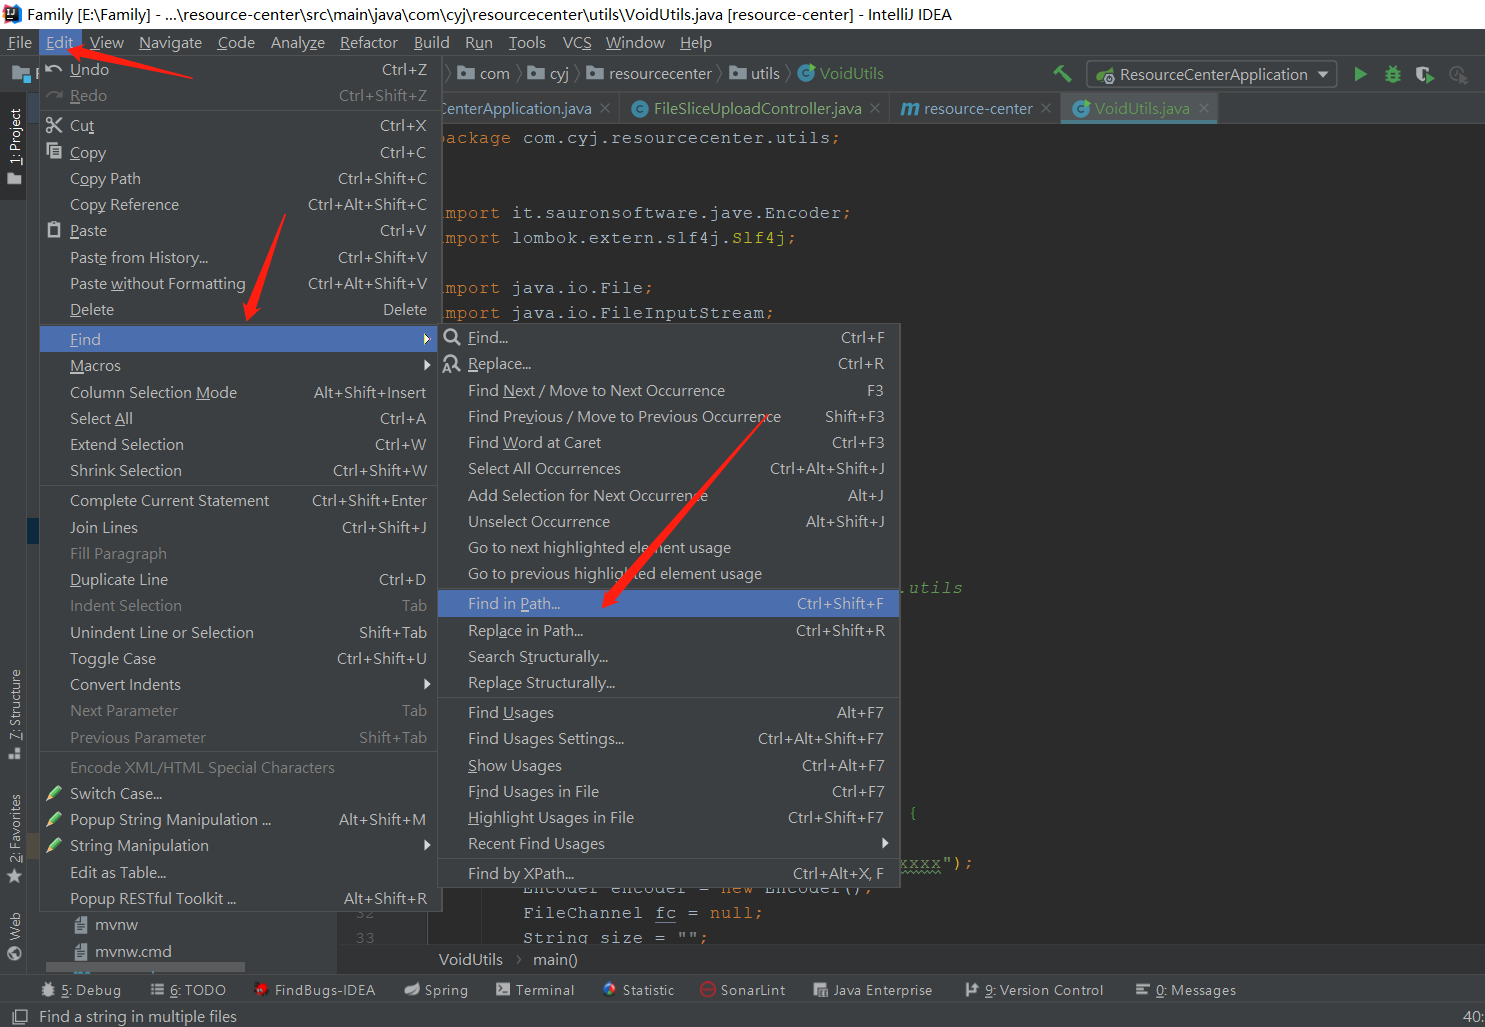Click project tree horizontal scrollbar
Viewport: 1485px width, 1027px height.
point(145,967)
